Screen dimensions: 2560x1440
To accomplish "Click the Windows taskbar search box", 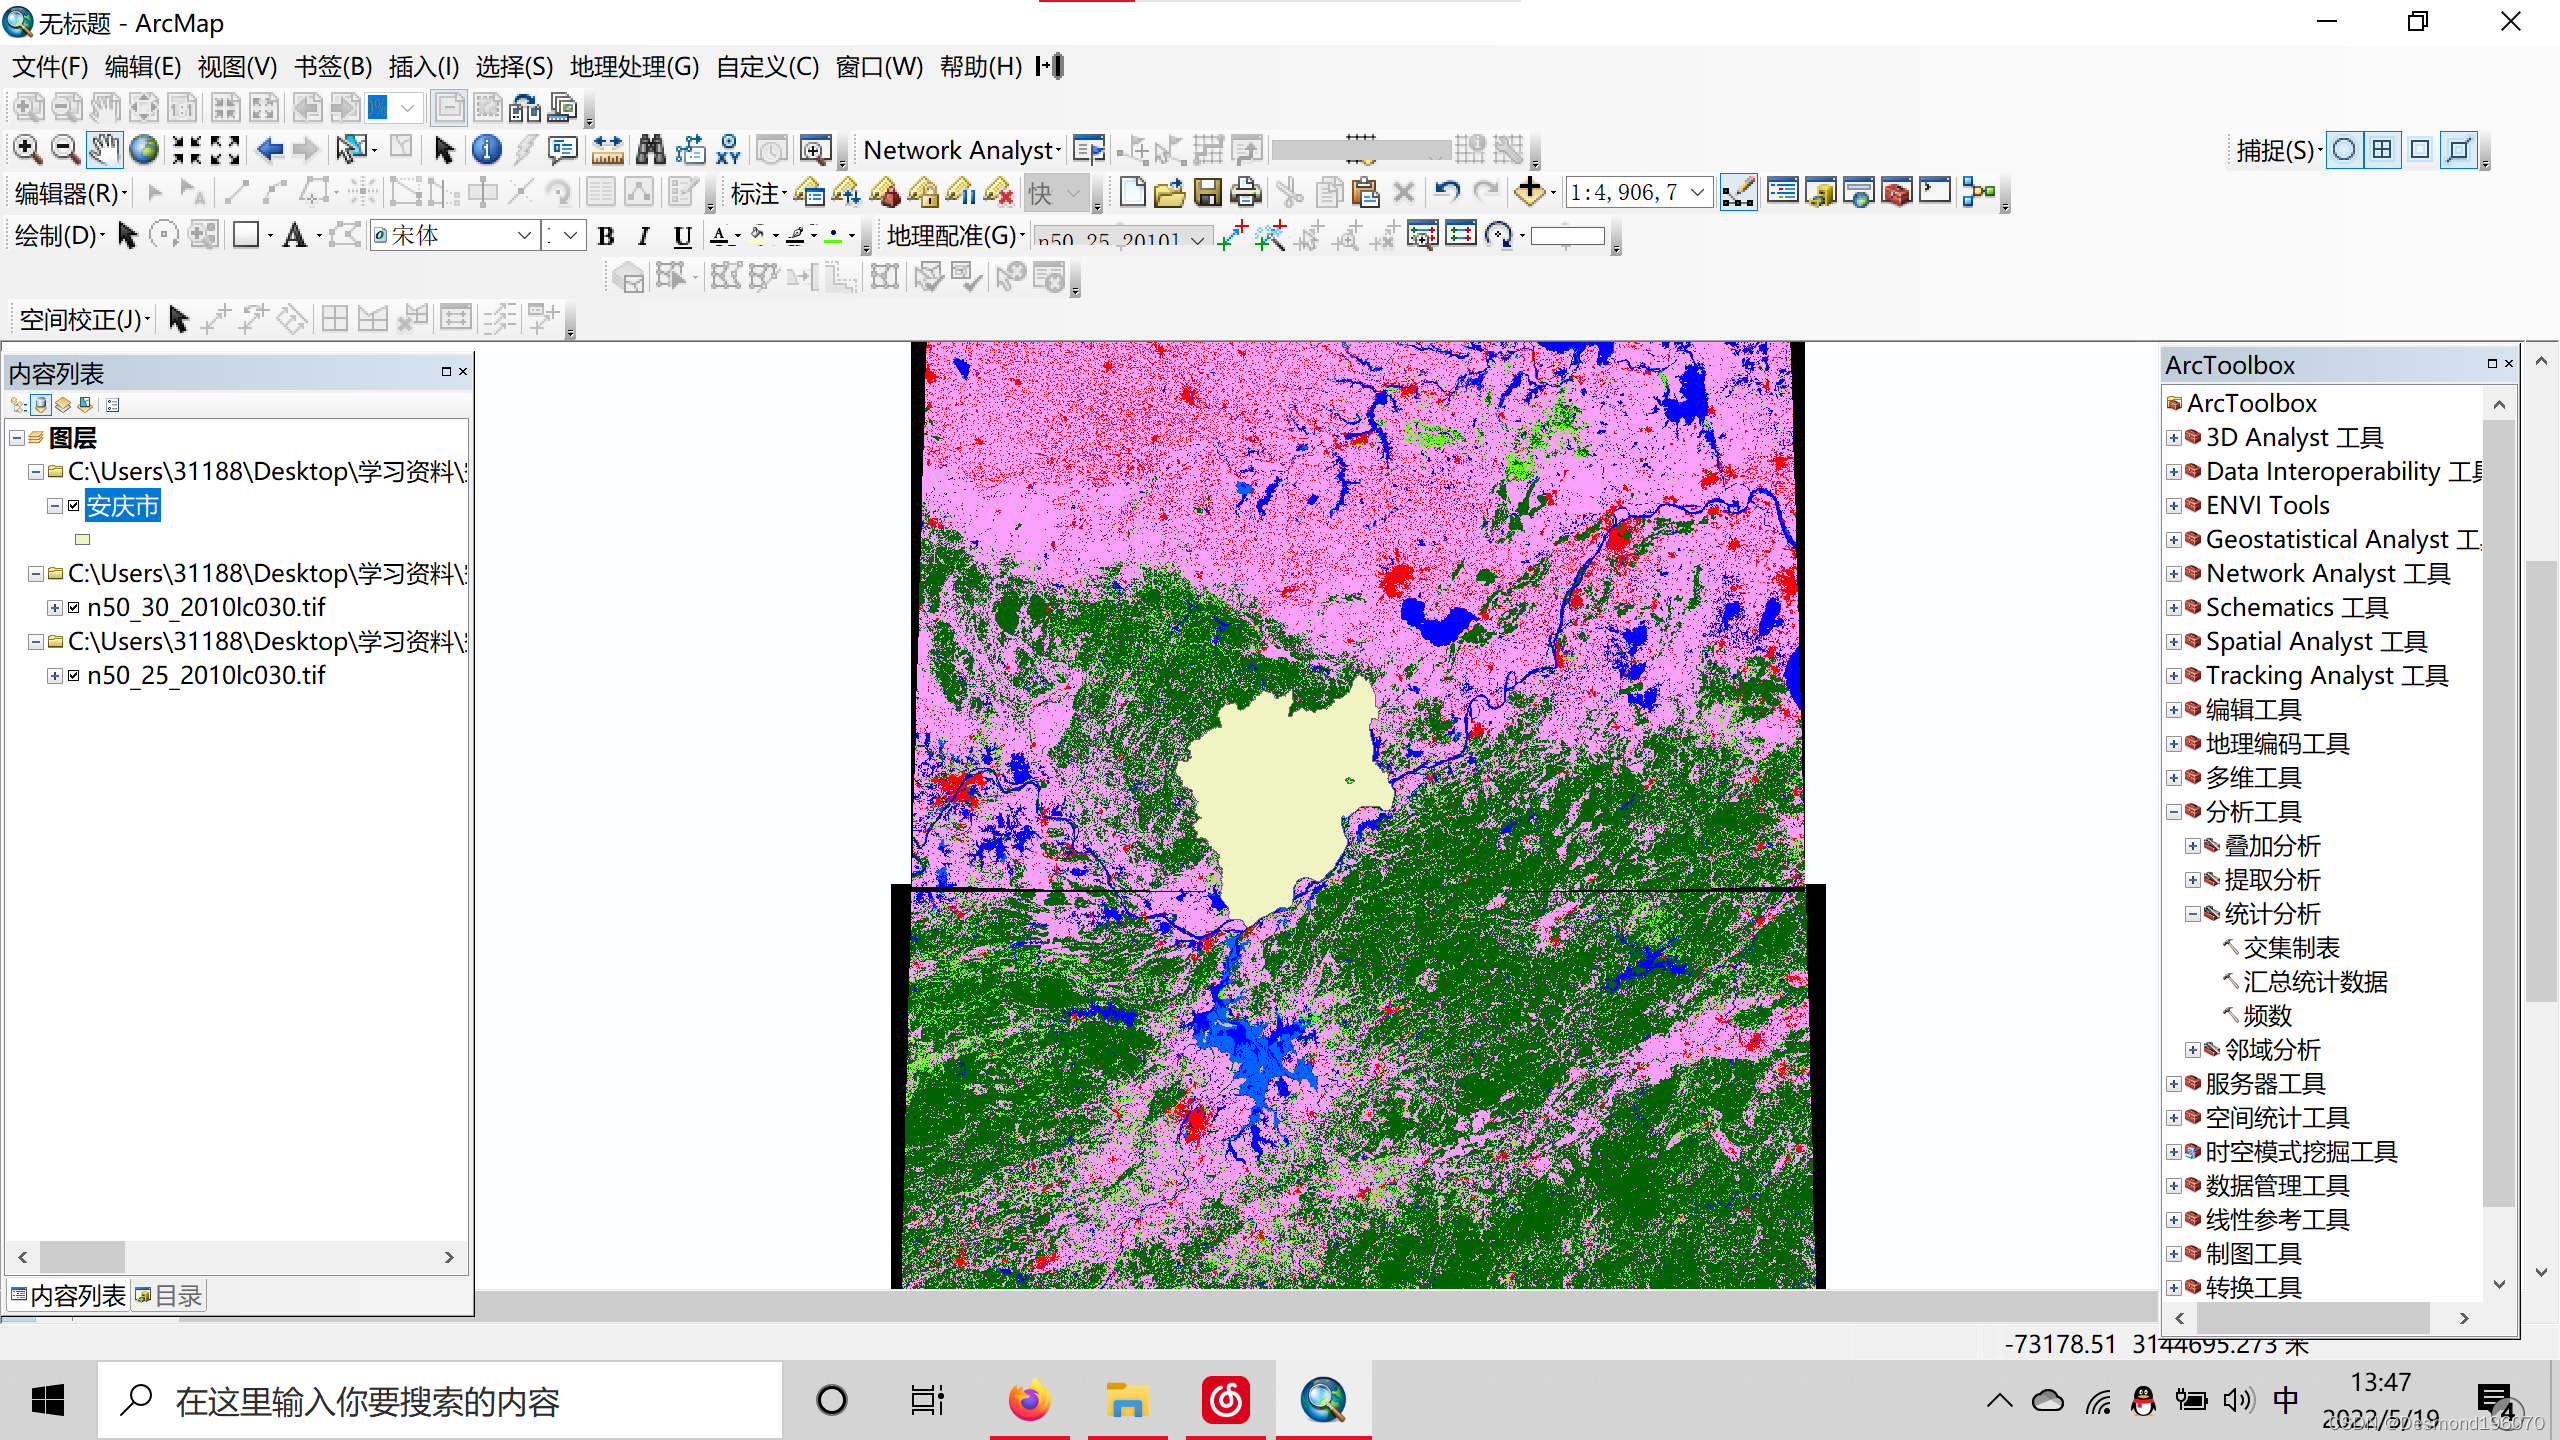I will point(440,1402).
